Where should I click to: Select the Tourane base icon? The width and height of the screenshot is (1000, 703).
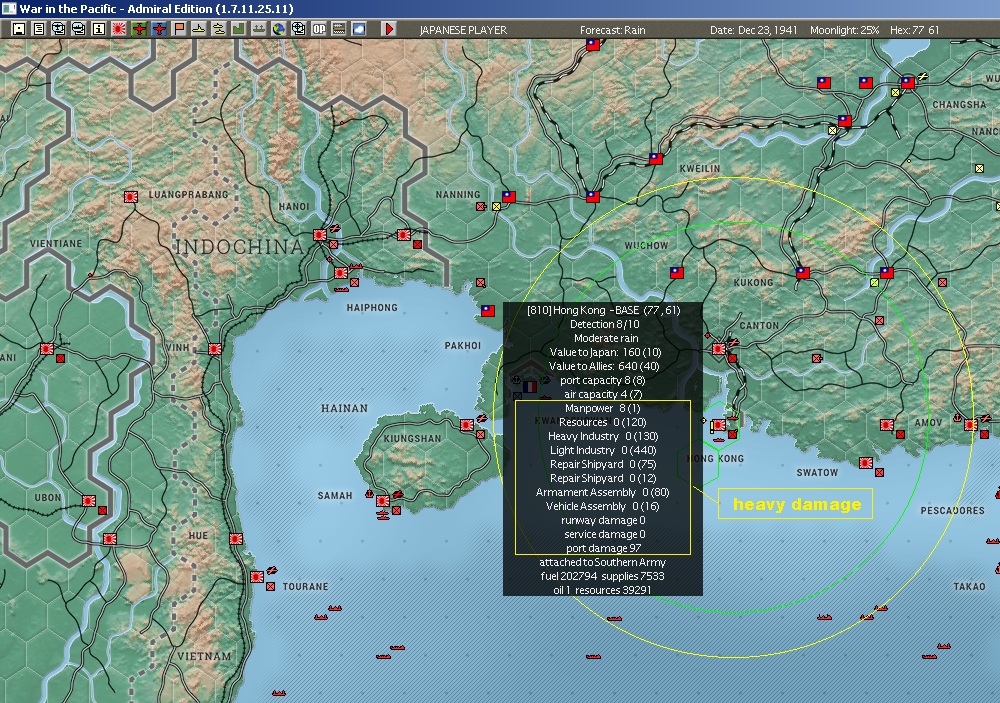[257, 577]
